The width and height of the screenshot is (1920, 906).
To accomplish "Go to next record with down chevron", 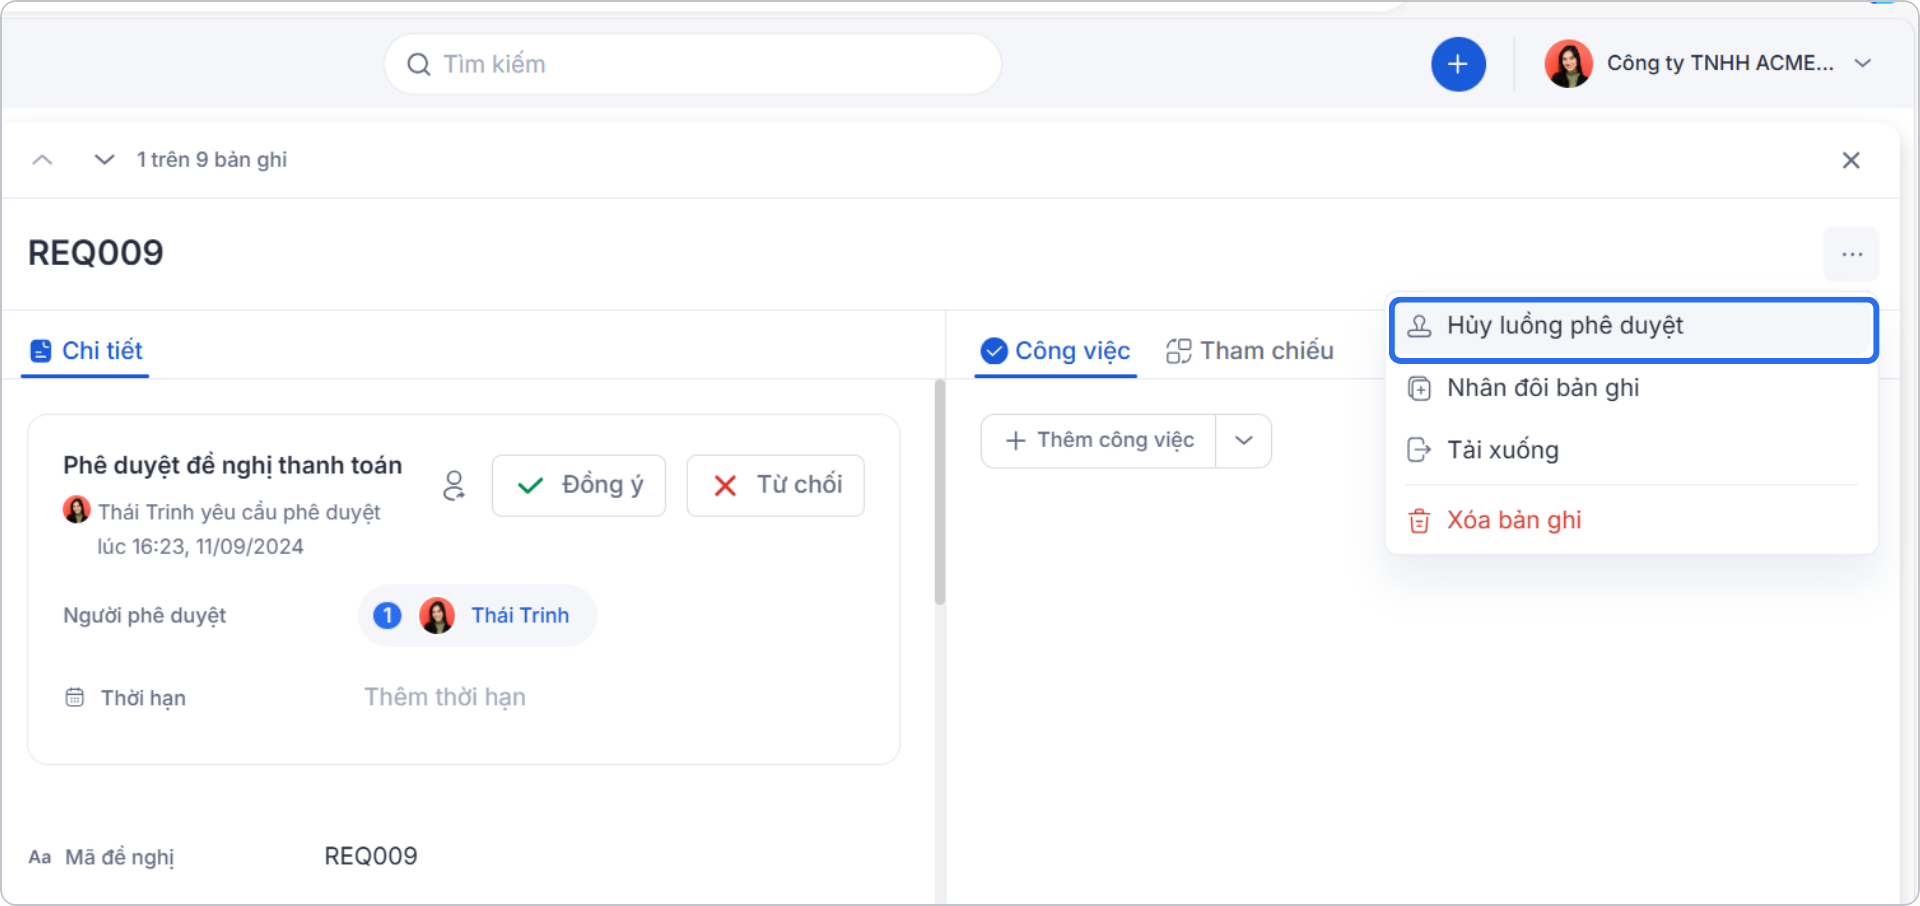I will coord(104,160).
